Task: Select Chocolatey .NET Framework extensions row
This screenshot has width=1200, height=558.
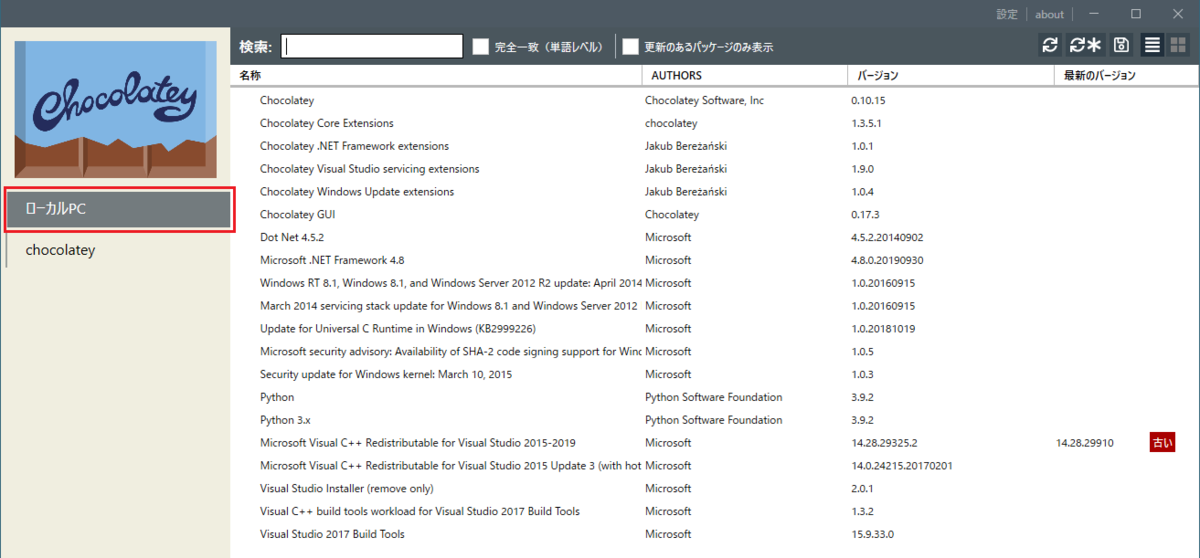Action: 715,146
